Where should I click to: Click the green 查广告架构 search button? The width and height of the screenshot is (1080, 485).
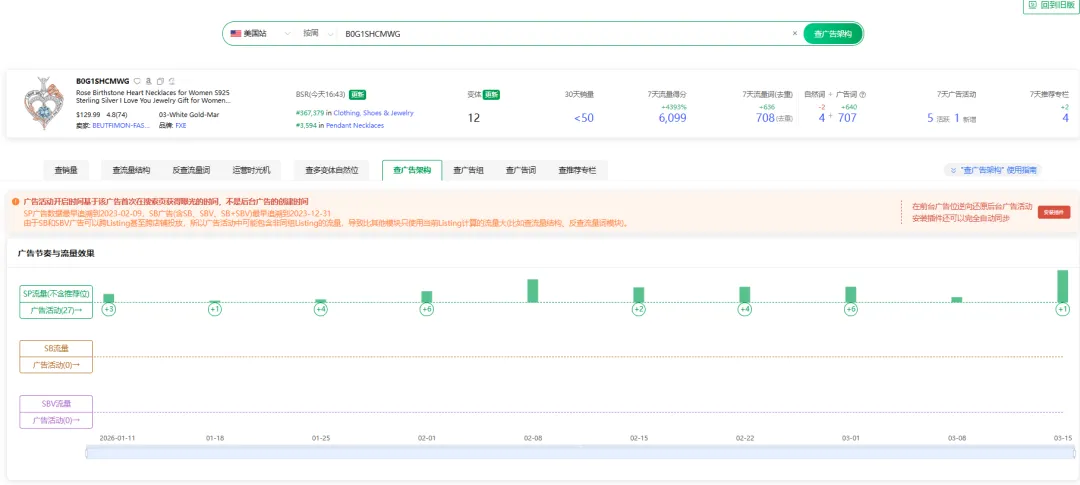tap(832, 33)
